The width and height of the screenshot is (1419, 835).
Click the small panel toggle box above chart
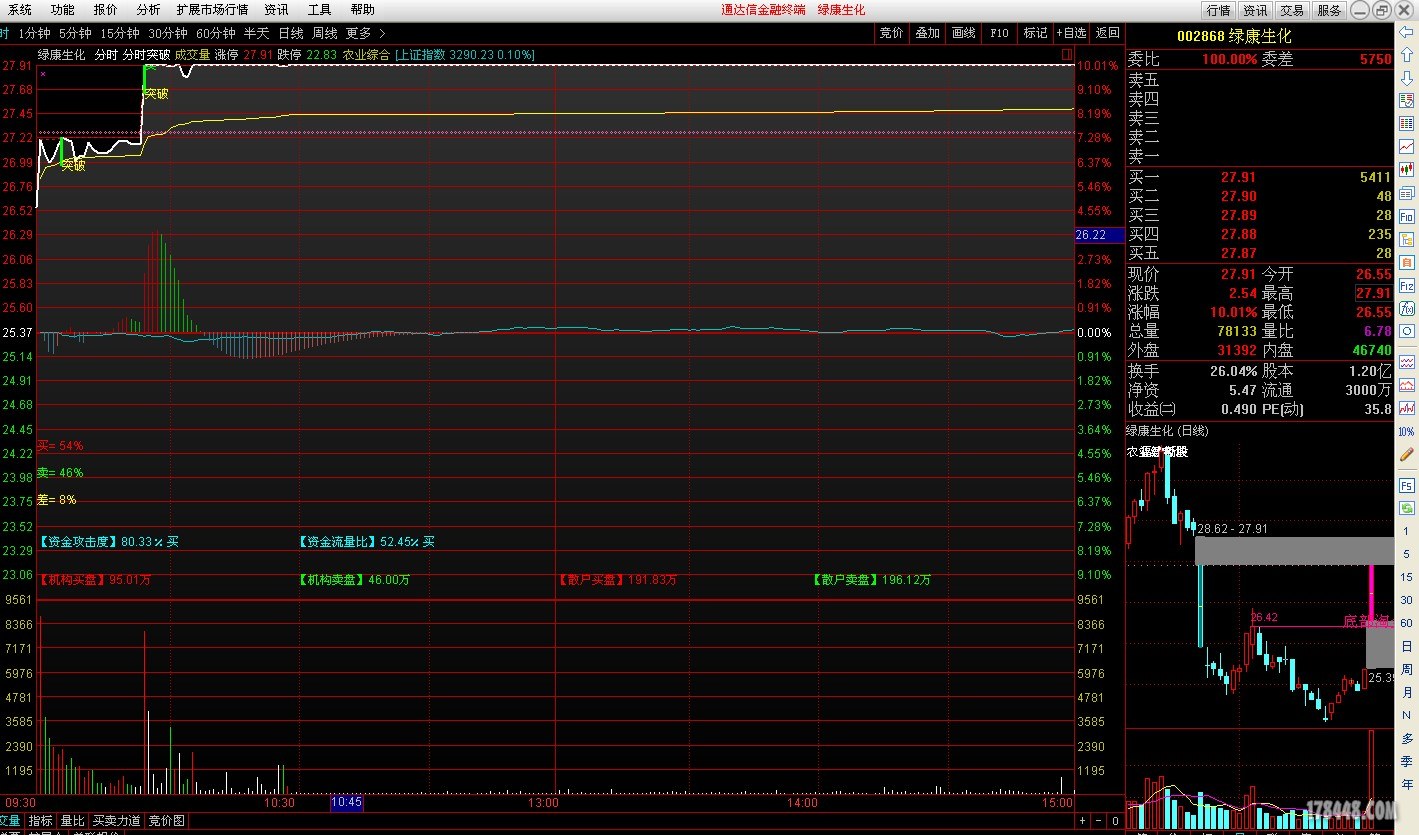coord(1067,53)
